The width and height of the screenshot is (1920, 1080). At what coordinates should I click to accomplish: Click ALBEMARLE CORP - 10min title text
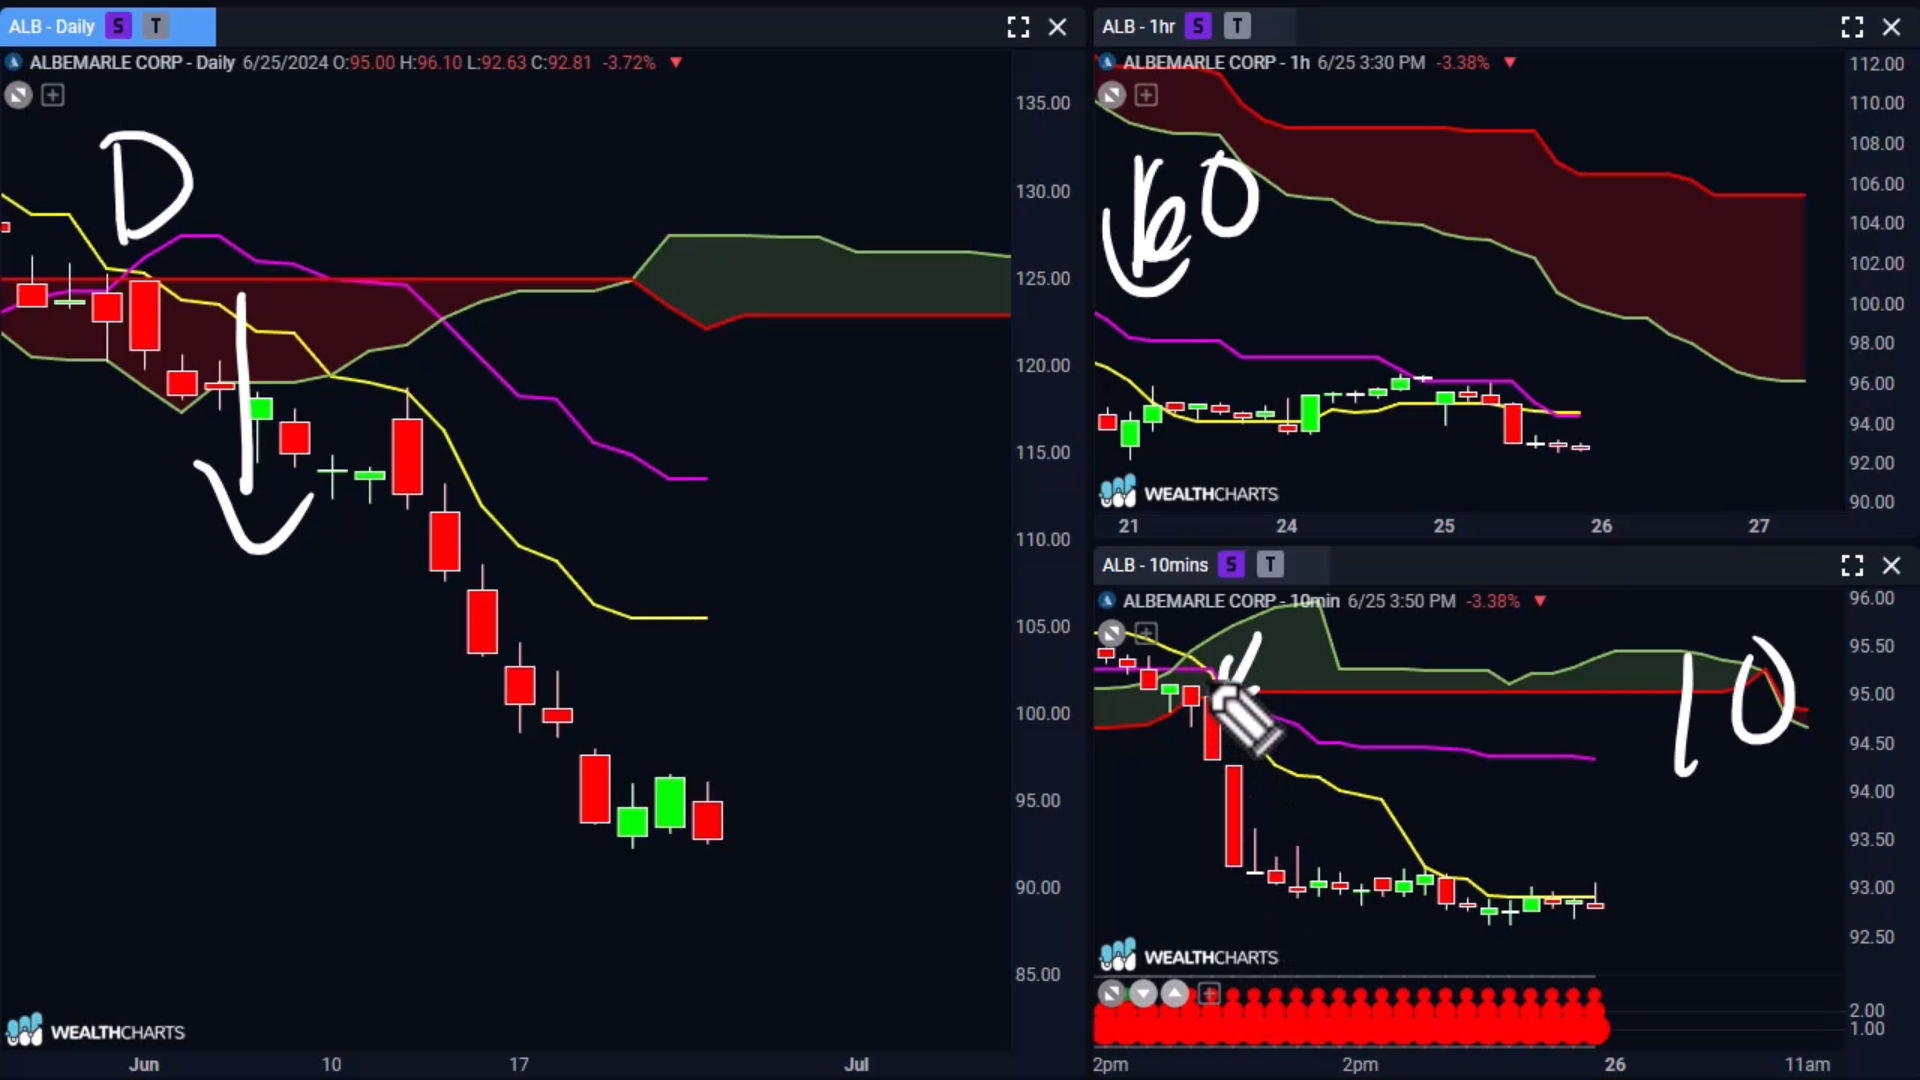point(1231,600)
